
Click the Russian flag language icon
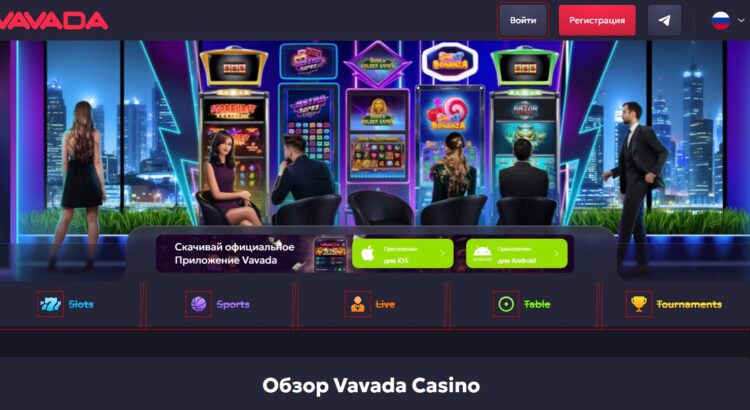pyautogui.click(x=721, y=21)
